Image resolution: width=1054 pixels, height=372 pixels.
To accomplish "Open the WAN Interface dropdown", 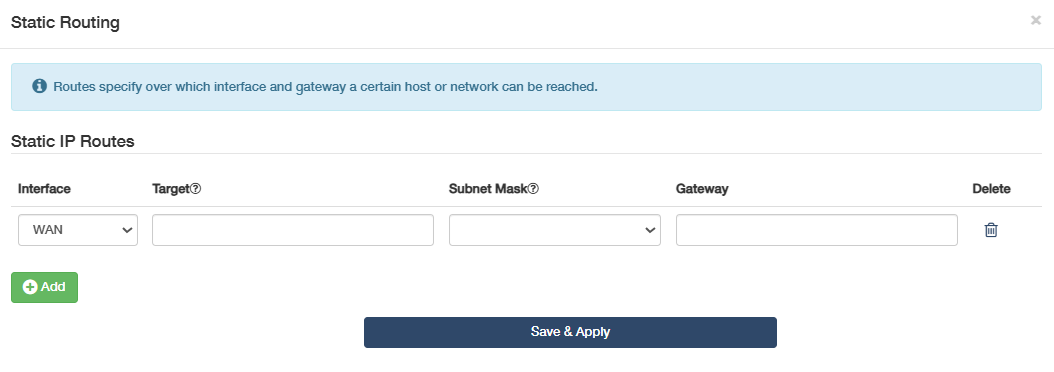I will pyautogui.click(x=78, y=230).
